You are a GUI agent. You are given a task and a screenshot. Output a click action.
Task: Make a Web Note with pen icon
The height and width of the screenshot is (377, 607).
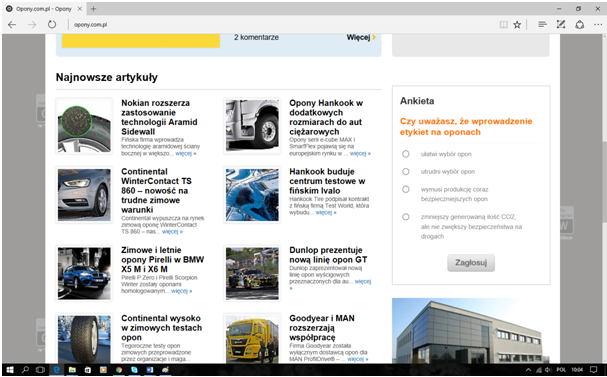pyautogui.click(x=561, y=24)
